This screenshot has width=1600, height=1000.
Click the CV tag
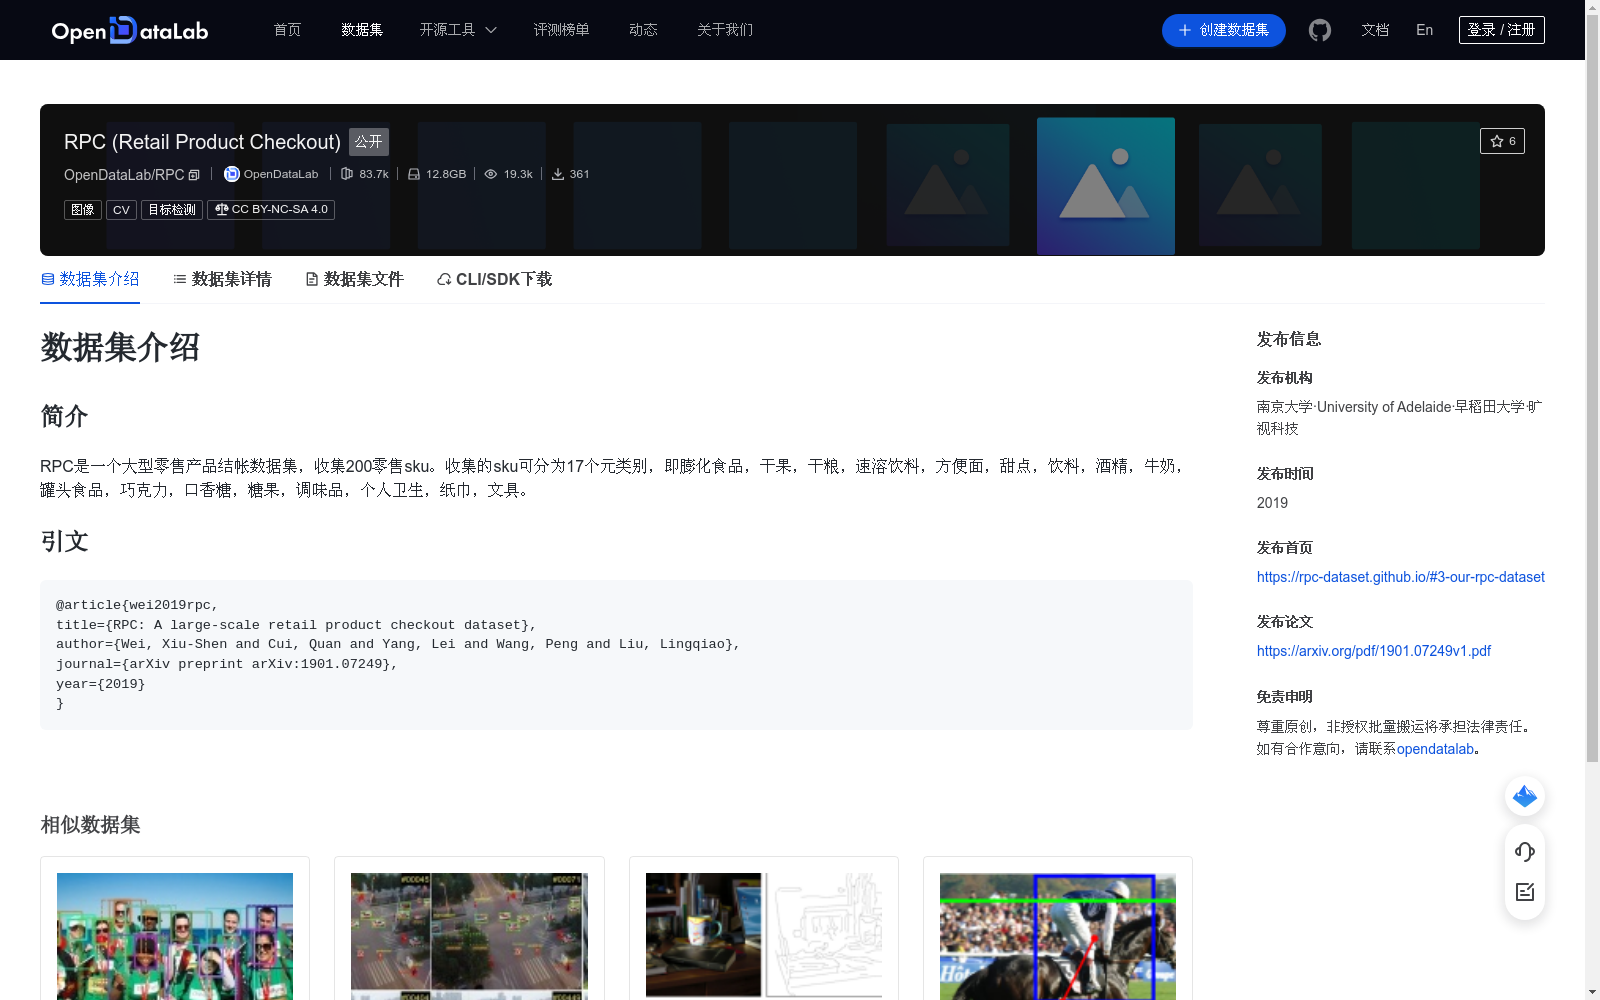tap(121, 210)
